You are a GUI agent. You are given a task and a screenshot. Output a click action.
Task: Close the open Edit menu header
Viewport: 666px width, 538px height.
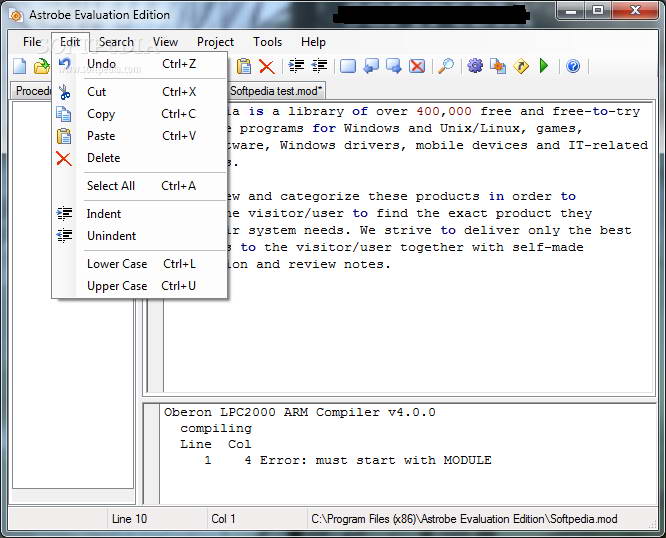[x=70, y=42]
